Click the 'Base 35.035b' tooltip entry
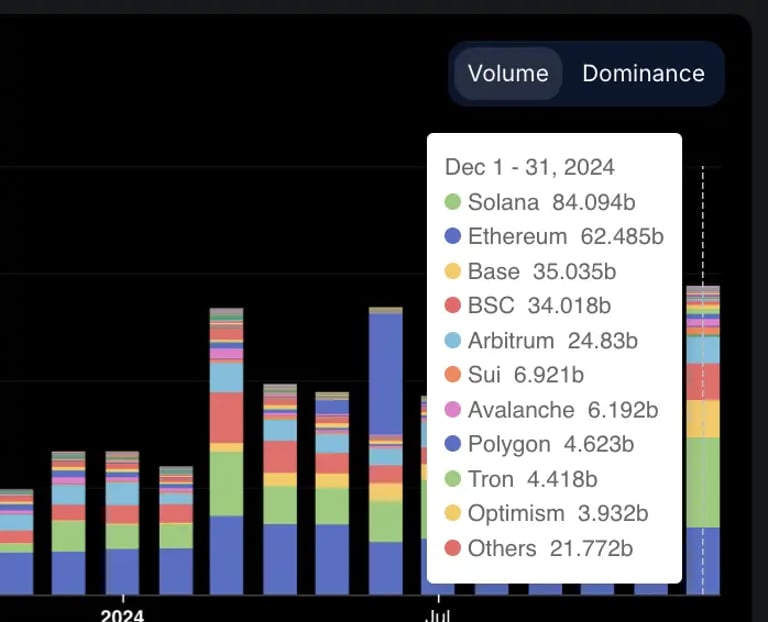 530,271
